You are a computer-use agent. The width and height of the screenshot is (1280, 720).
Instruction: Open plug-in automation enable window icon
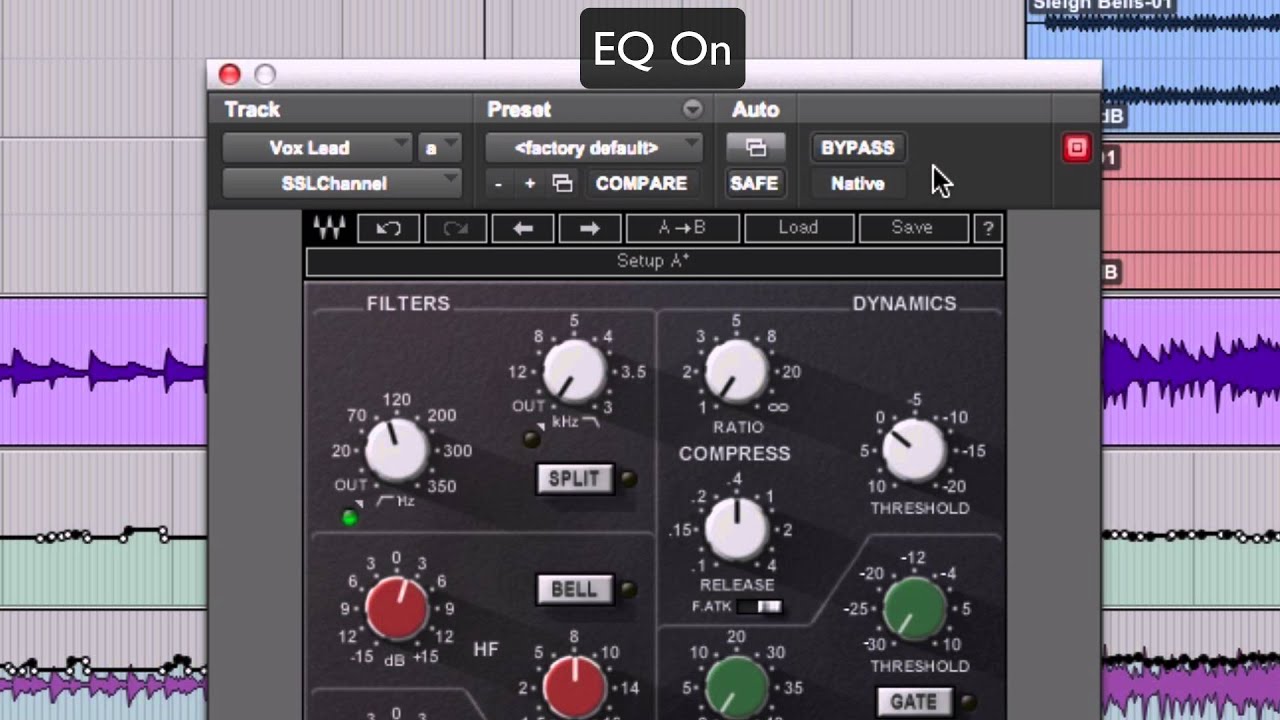point(756,148)
